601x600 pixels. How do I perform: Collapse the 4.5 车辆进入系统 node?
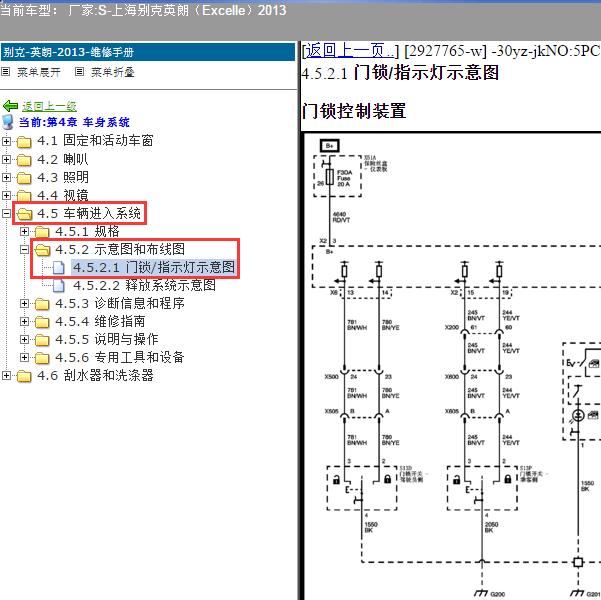[6, 214]
